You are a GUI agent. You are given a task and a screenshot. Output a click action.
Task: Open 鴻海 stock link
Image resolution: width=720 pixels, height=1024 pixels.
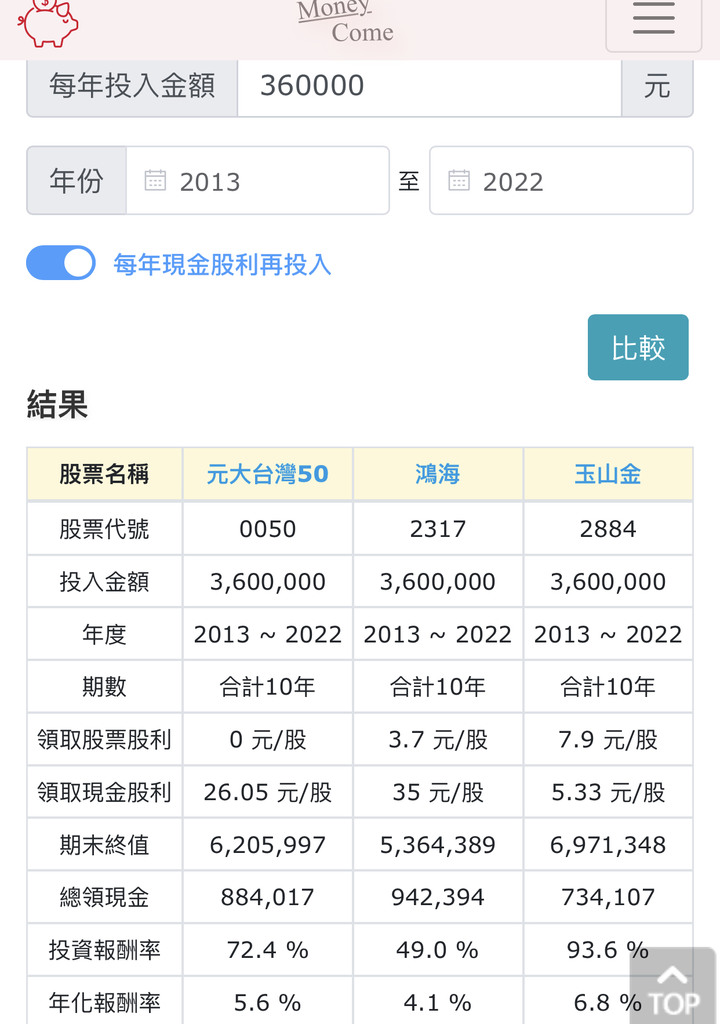point(438,473)
